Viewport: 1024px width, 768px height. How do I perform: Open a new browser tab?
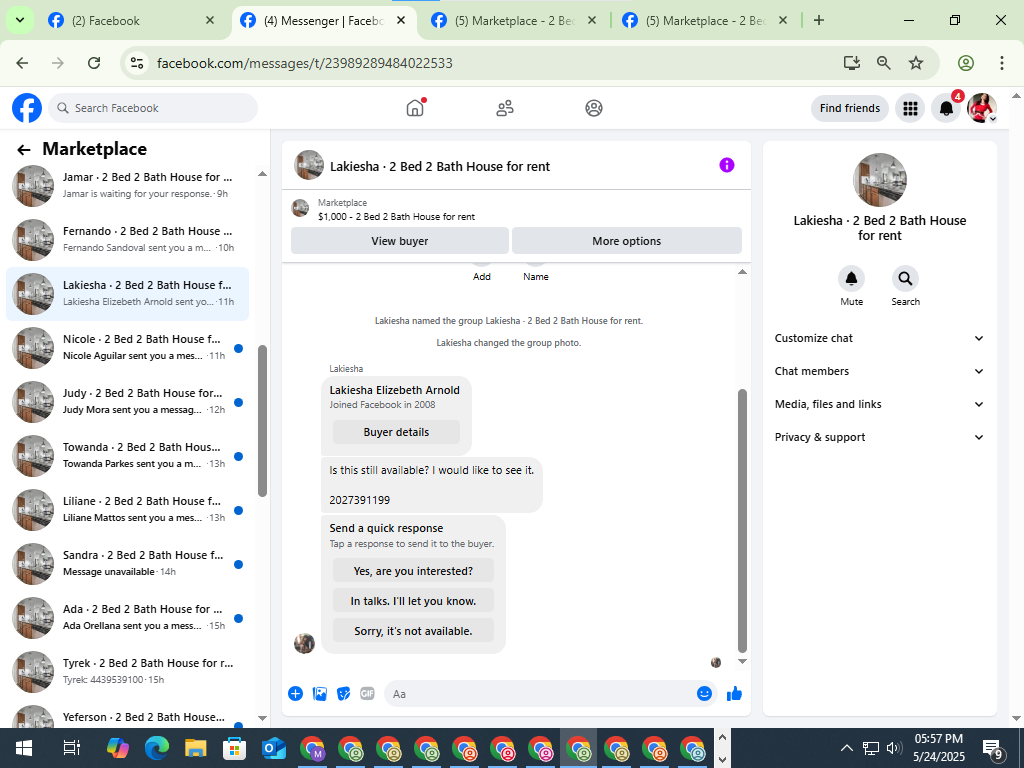(819, 20)
